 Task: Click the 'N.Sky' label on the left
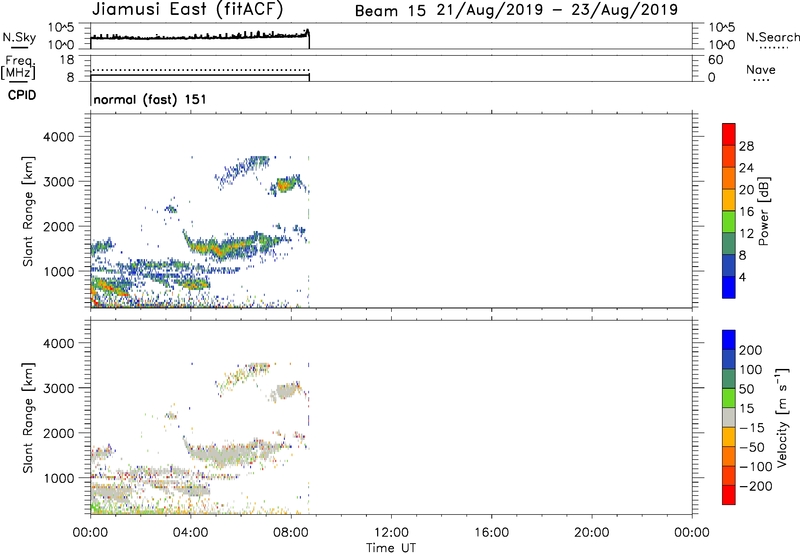point(19,37)
